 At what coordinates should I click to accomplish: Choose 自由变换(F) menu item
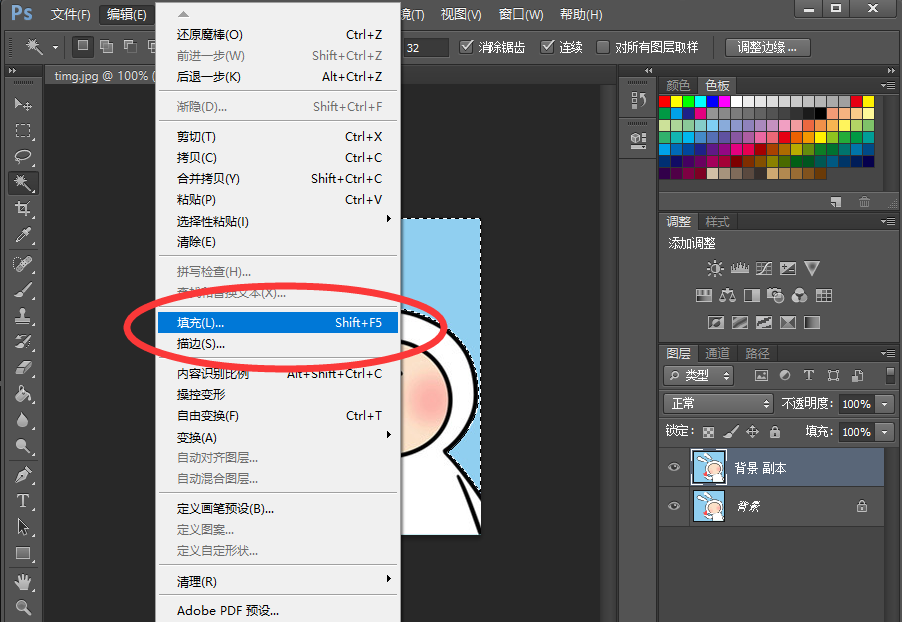point(278,415)
